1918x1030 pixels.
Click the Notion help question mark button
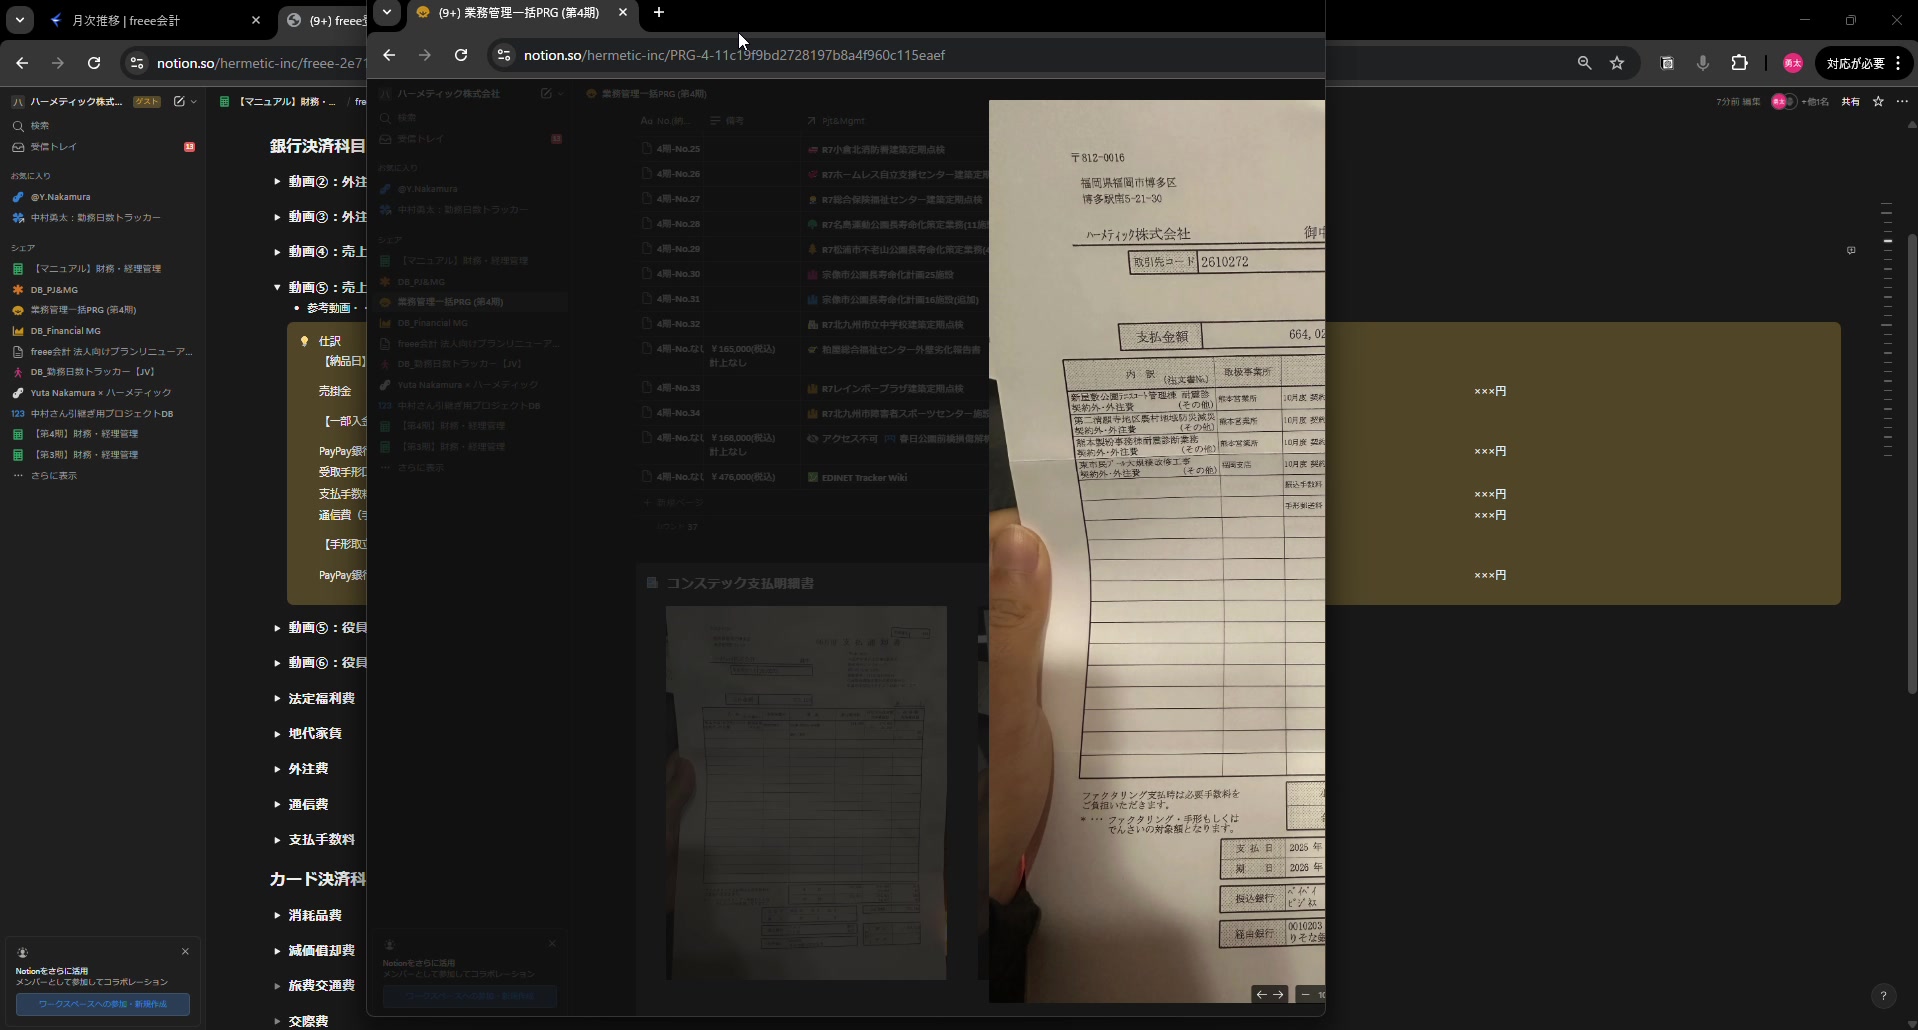pos(1883,995)
